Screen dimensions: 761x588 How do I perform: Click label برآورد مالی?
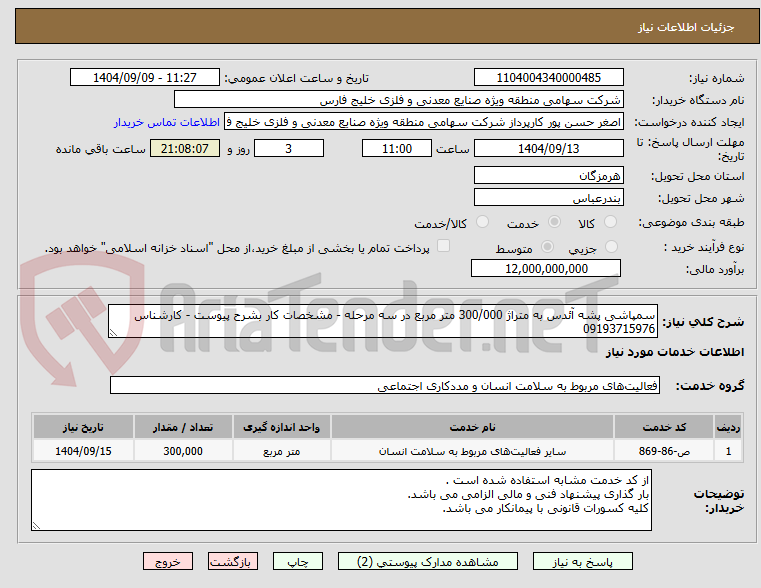tap(715, 269)
